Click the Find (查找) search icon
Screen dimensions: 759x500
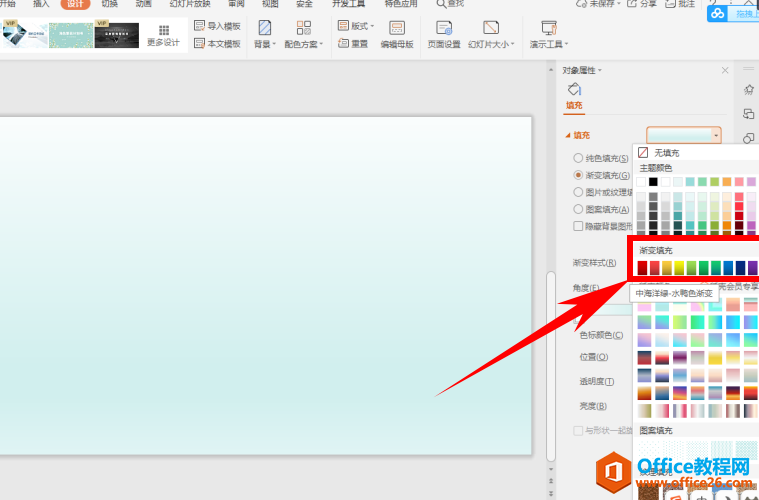click(x=441, y=4)
